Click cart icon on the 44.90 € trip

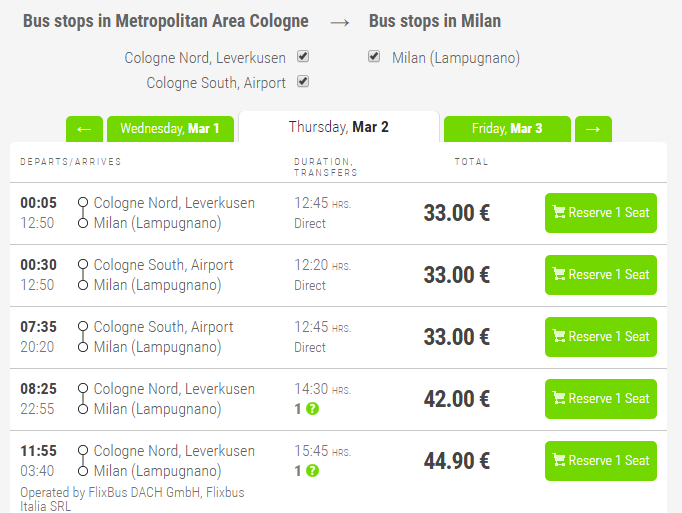tap(559, 460)
